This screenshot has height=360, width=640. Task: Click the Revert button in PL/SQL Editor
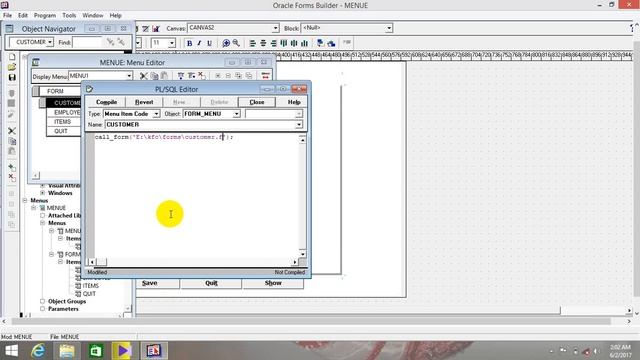[x=144, y=102]
